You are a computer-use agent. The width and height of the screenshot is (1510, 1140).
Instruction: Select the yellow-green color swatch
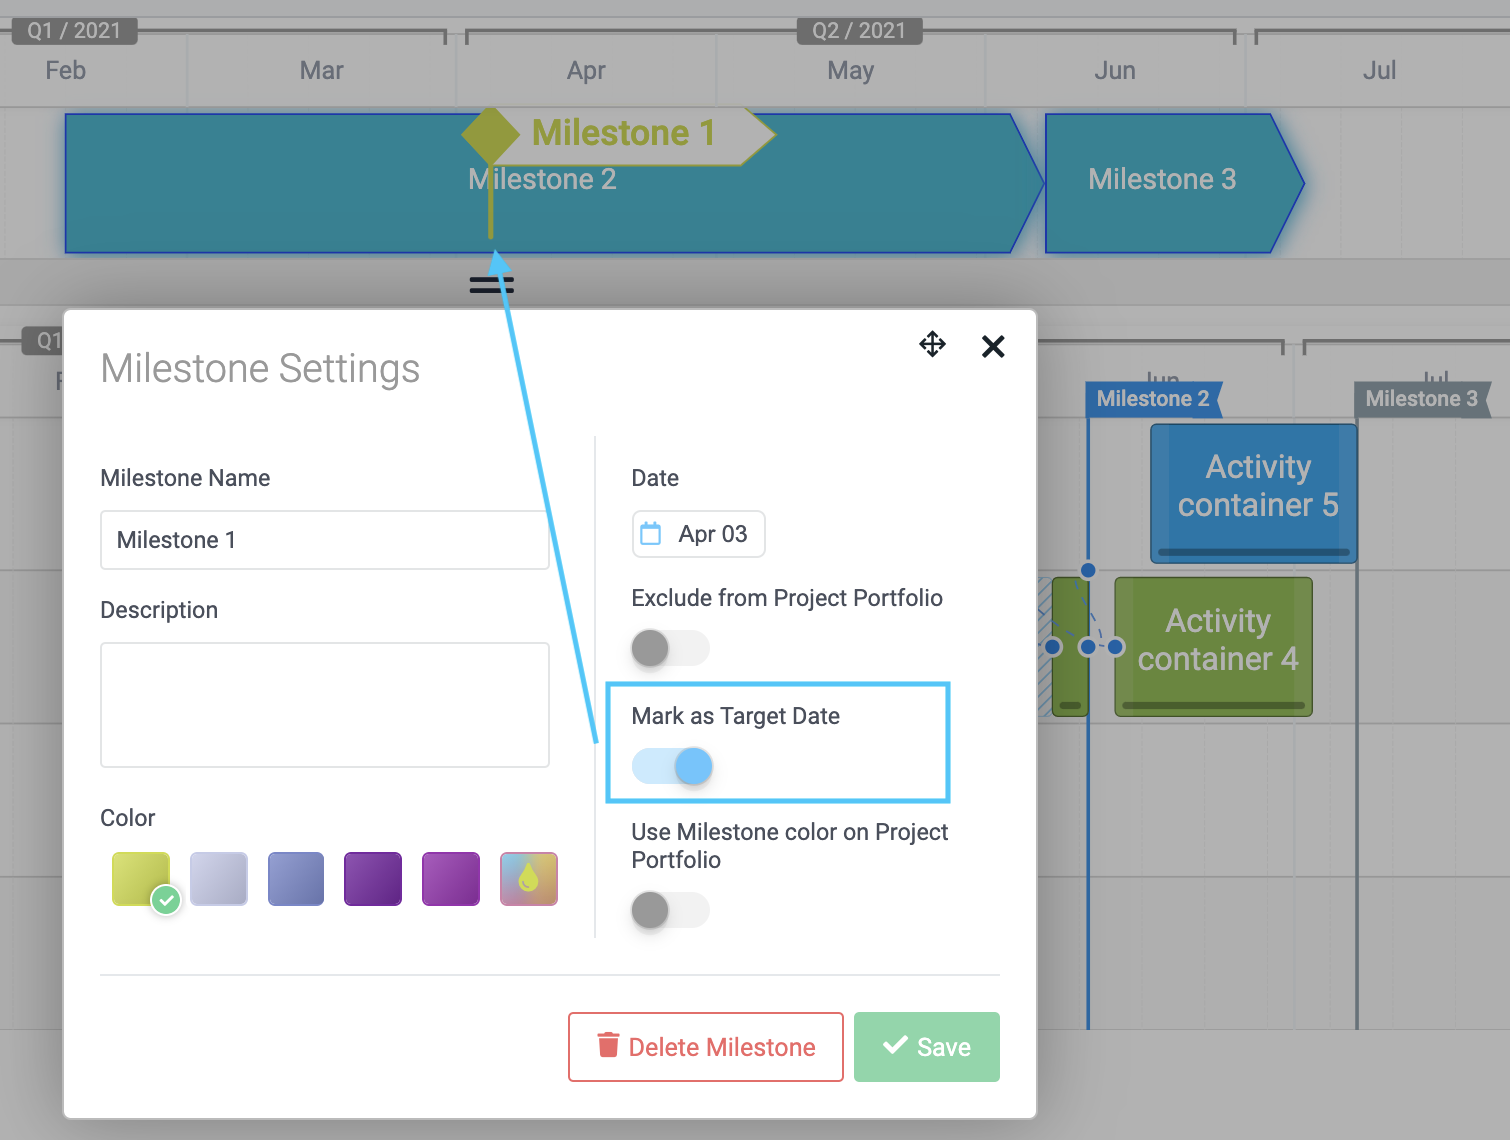(x=141, y=879)
